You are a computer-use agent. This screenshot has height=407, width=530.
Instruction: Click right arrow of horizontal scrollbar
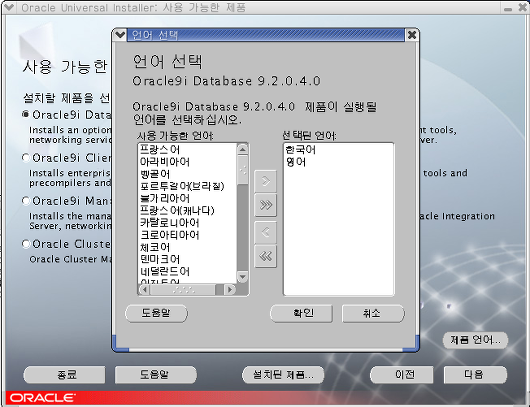click(230, 290)
